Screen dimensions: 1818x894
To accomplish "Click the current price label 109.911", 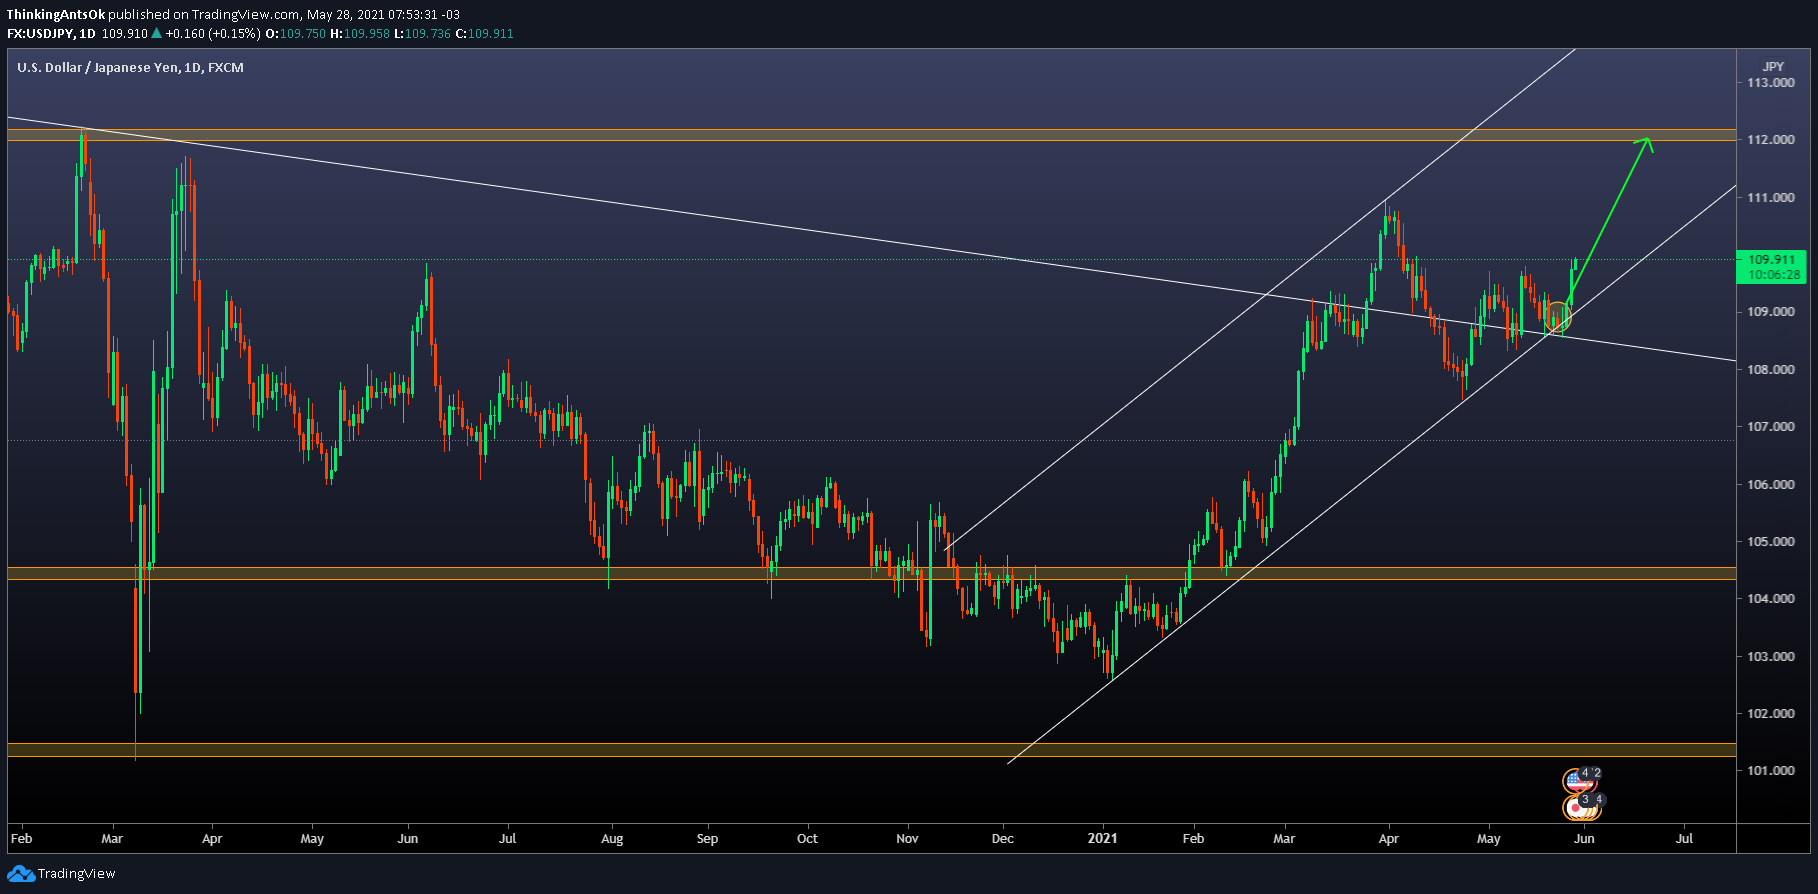I will [1771, 260].
